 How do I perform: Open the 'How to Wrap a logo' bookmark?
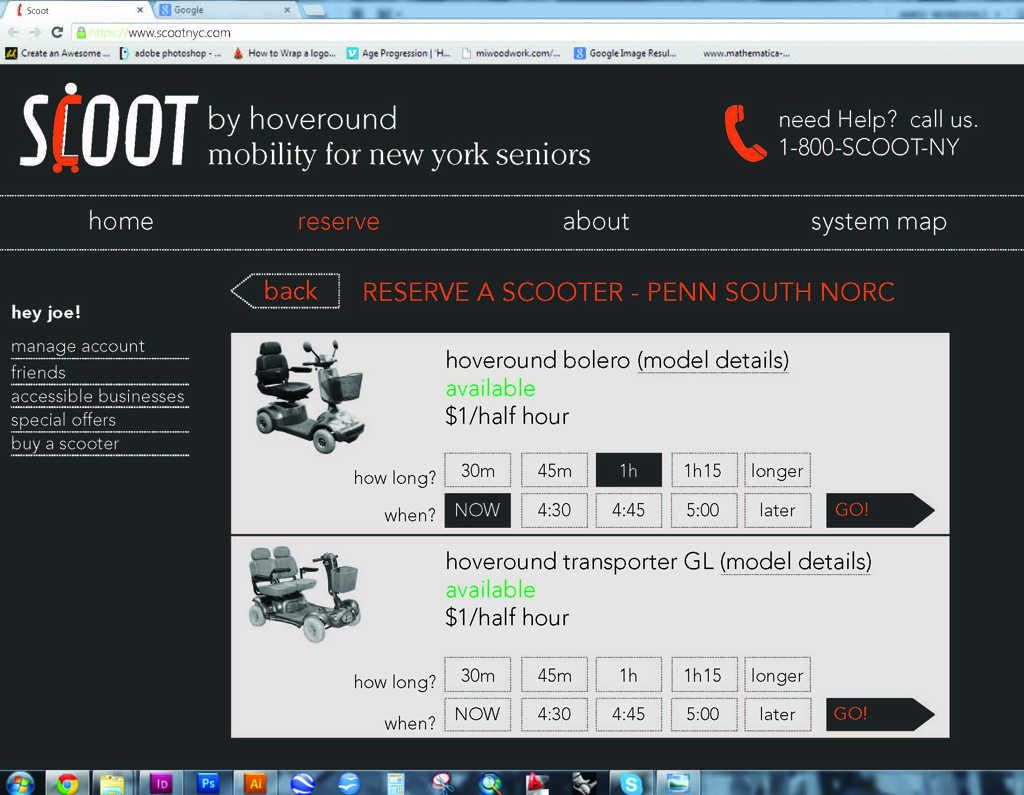pyautogui.click(x=285, y=54)
